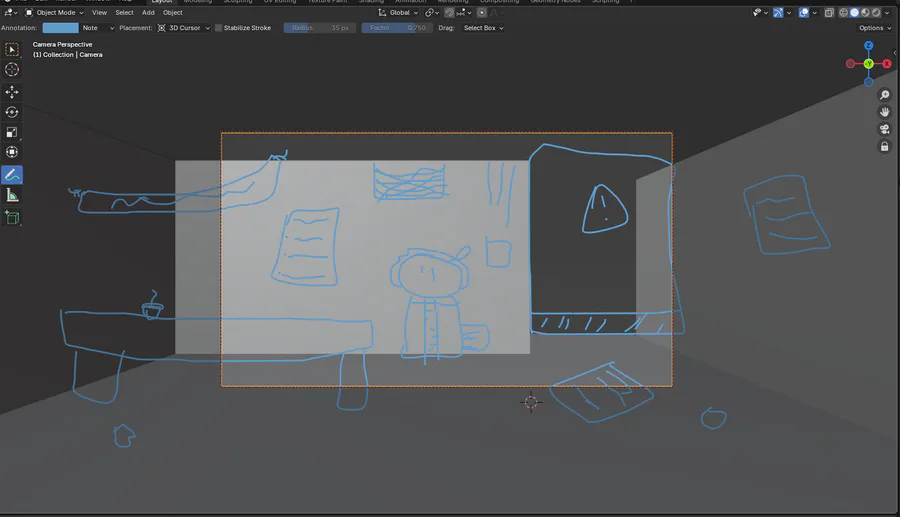Image resolution: width=900 pixels, height=517 pixels.
Task: Pick the Rotate tool
Action: pyautogui.click(x=11, y=112)
